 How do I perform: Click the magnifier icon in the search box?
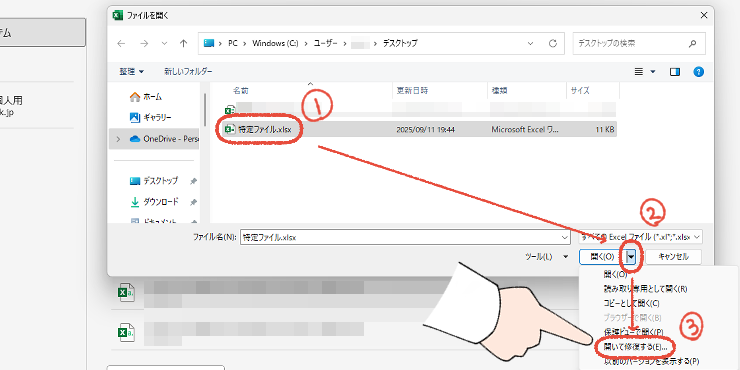(x=692, y=43)
